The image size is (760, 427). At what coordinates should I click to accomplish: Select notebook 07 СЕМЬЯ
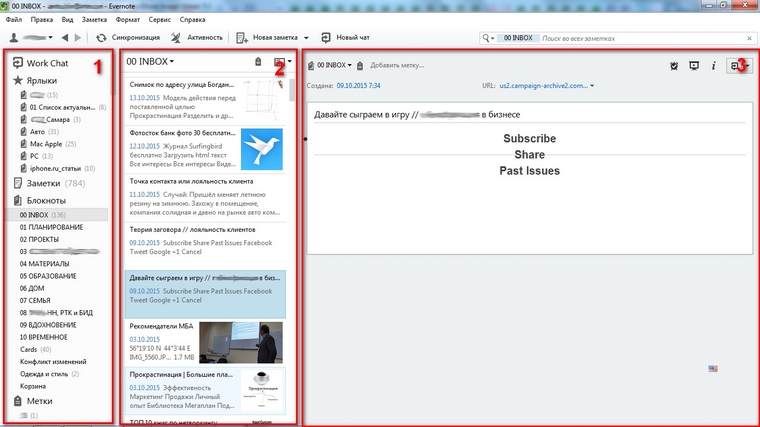[35, 300]
